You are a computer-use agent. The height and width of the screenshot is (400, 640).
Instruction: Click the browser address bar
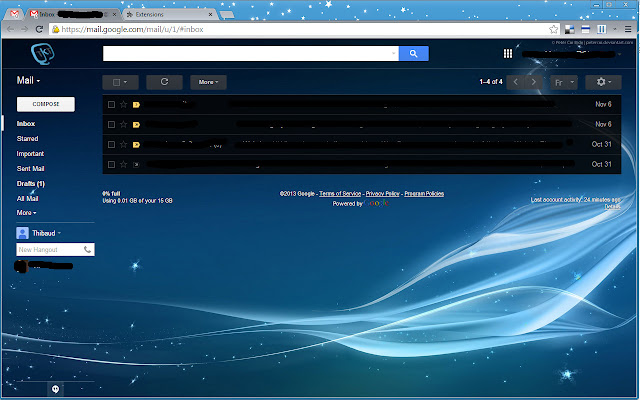pyautogui.click(x=302, y=29)
